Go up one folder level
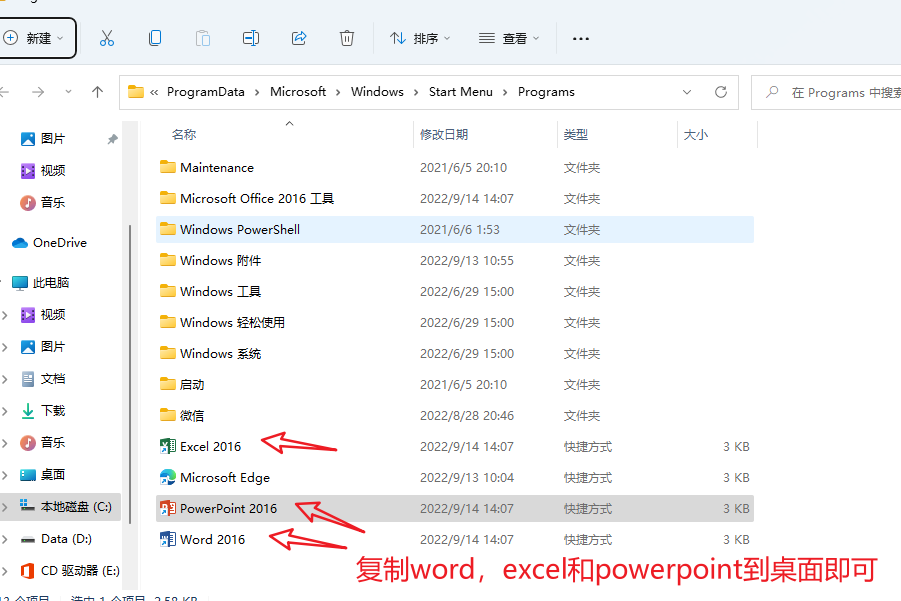The image size is (901, 601). click(97, 91)
